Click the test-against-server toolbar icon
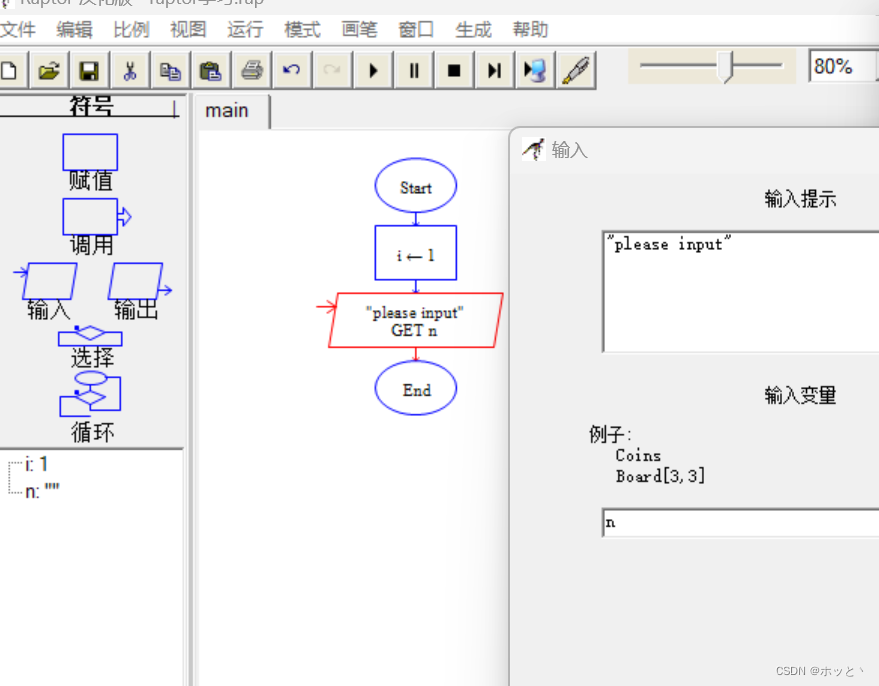The height and width of the screenshot is (686, 879). tap(535, 71)
